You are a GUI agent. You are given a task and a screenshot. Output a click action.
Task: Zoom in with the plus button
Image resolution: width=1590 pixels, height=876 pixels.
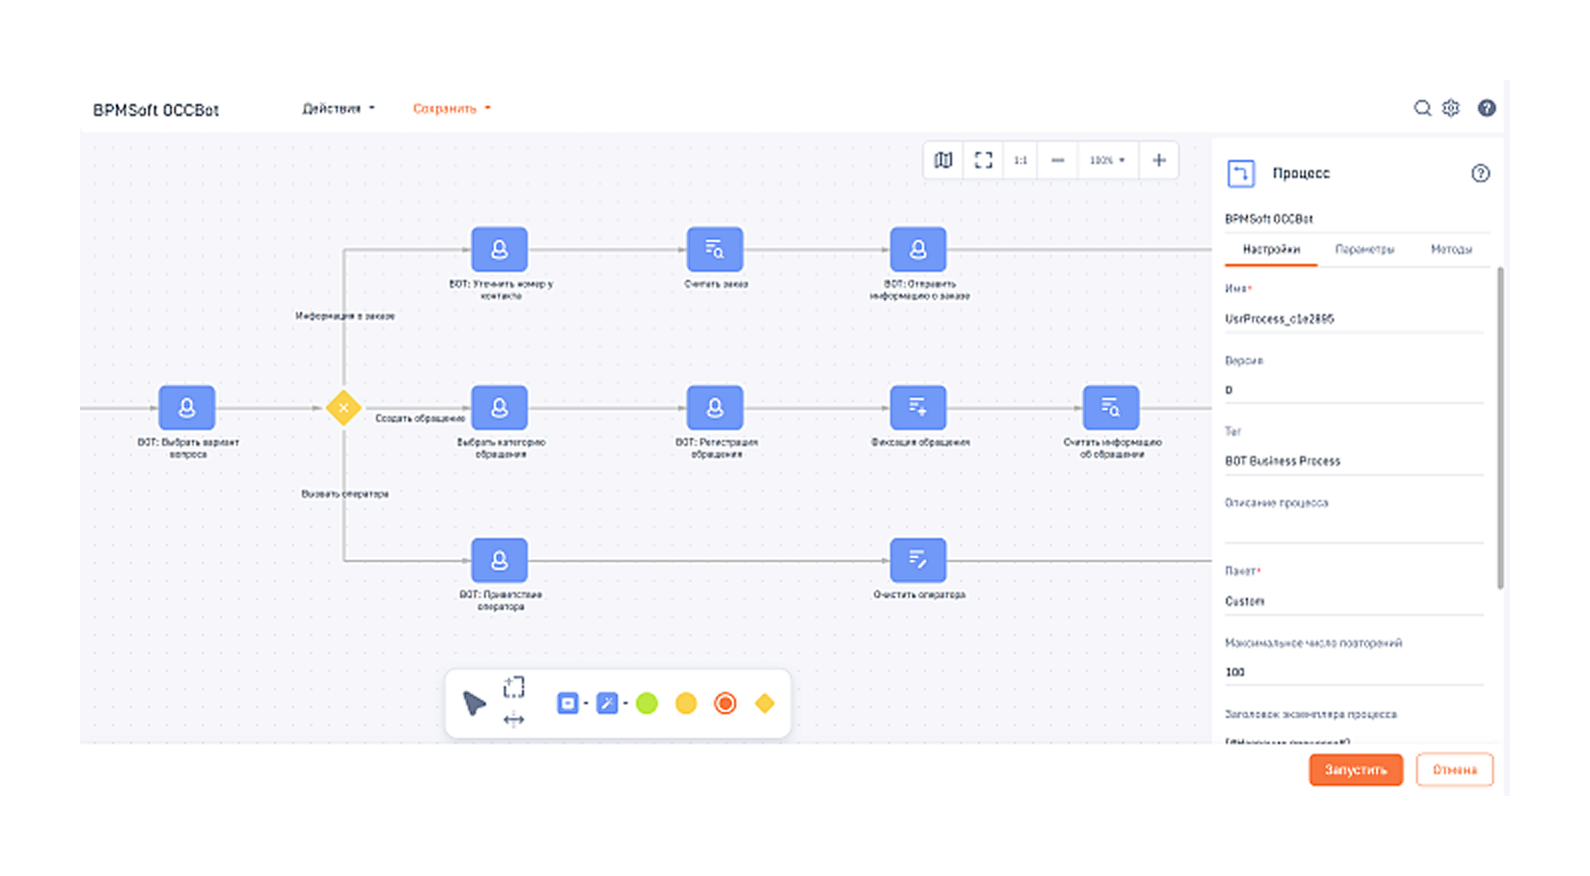pyautogui.click(x=1159, y=160)
